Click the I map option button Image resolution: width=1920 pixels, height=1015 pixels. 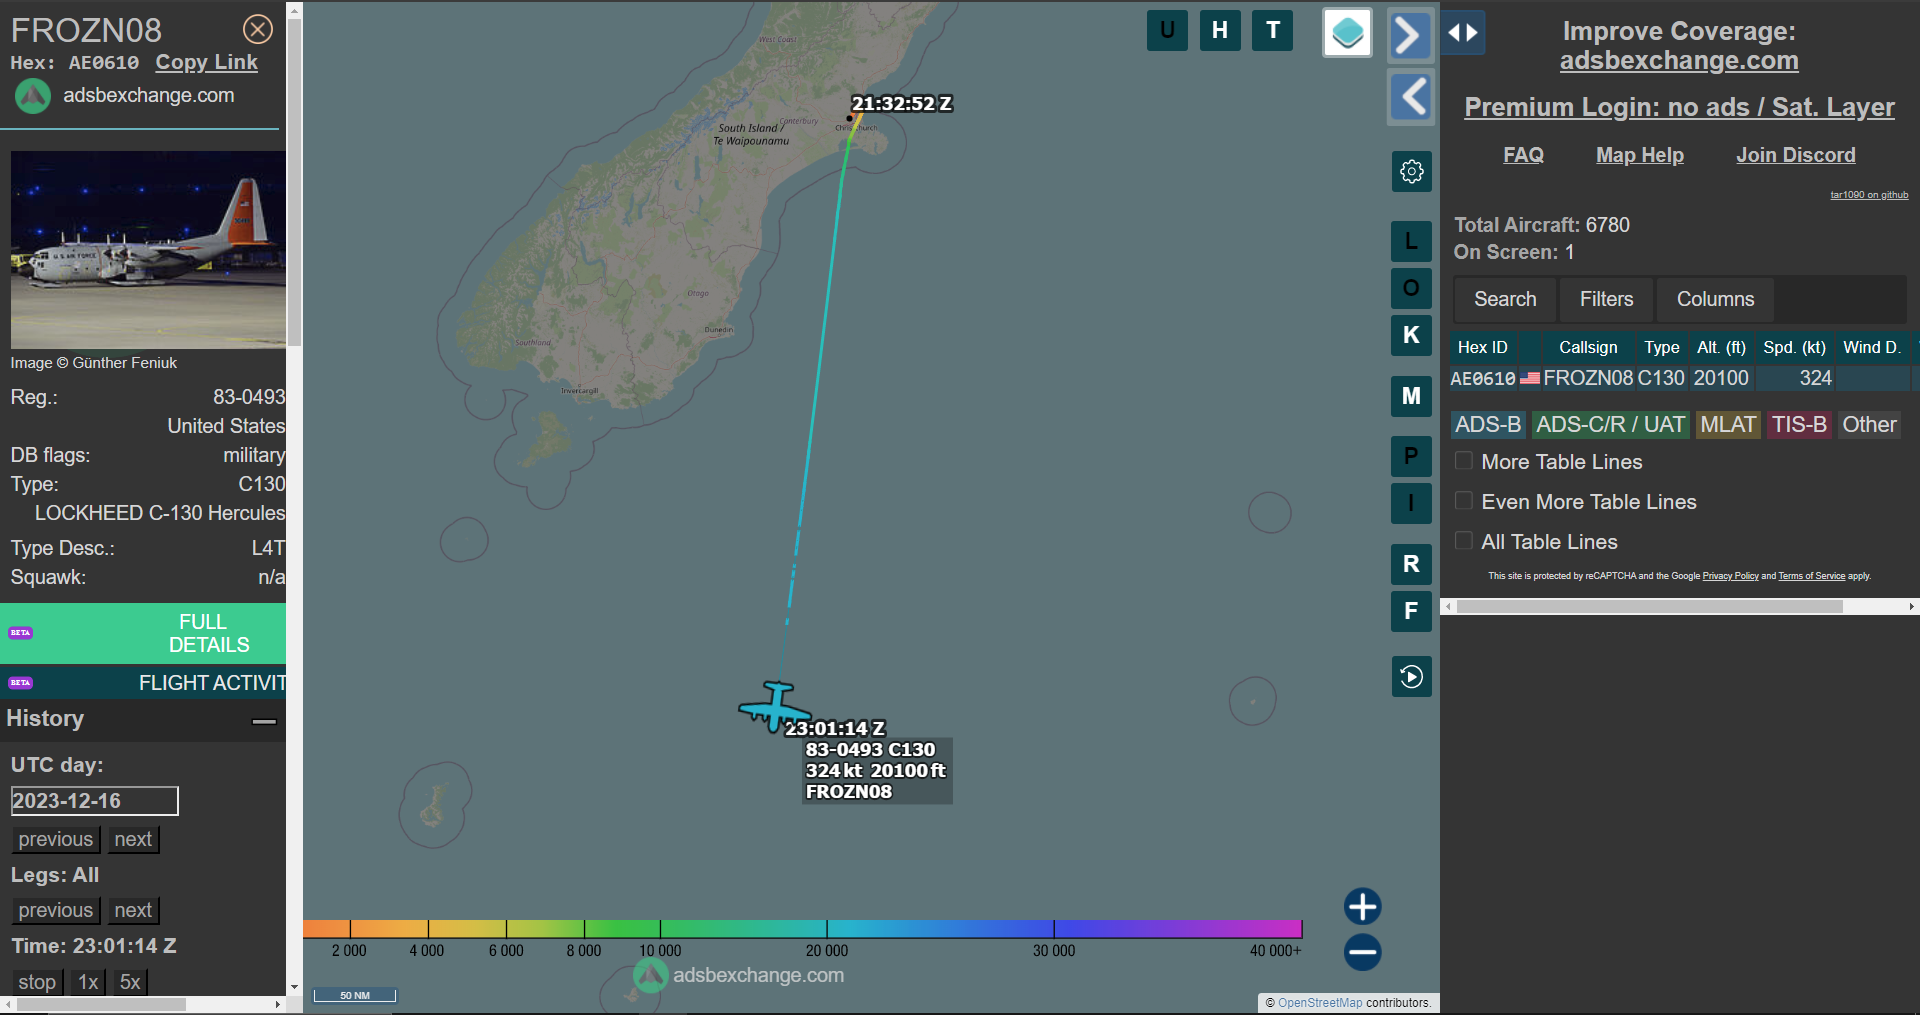click(x=1411, y=503)
